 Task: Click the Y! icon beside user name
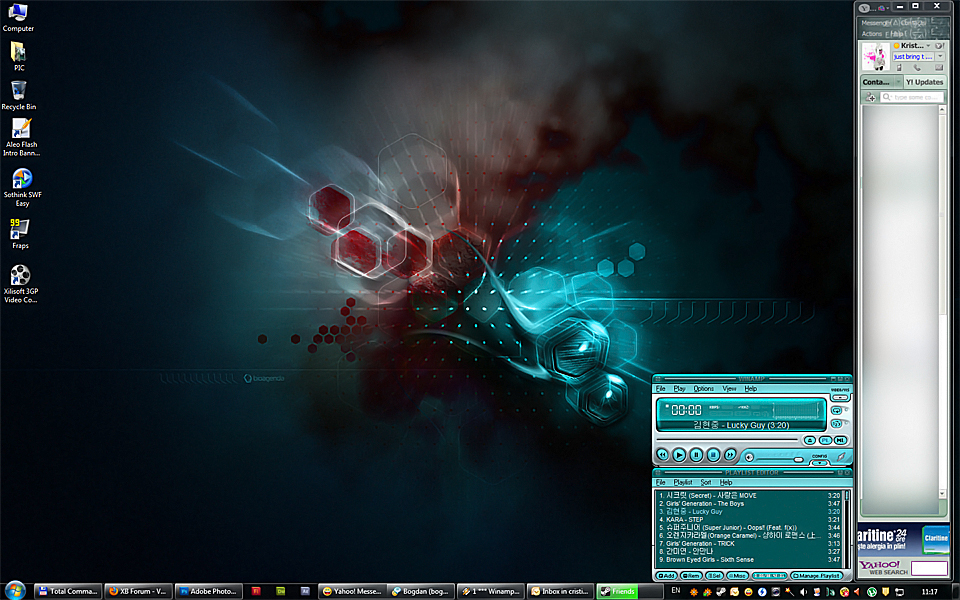[940, 46]
